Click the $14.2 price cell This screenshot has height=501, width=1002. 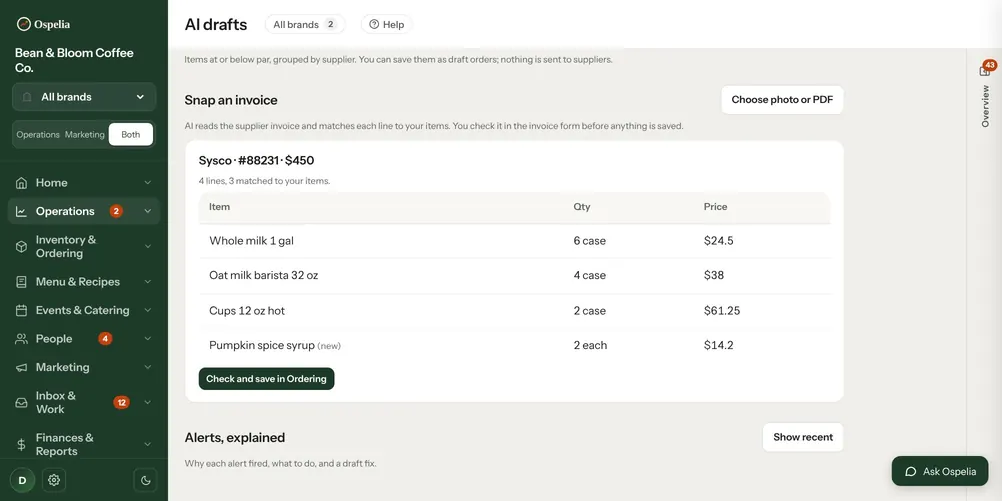pyautogui.click(x=718, y=345)
